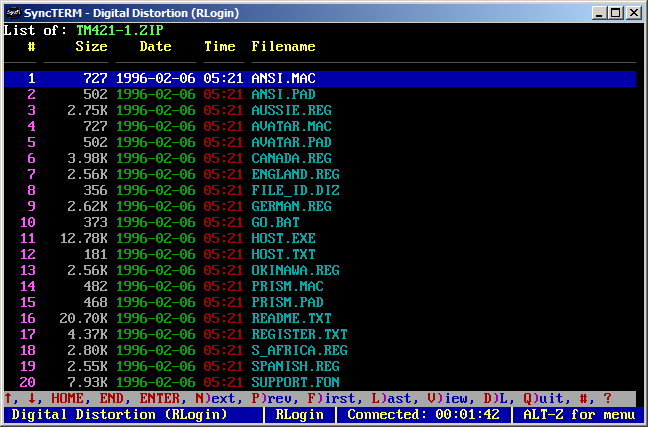Screen dimensions: 648x427
Task: Maximize the SyncTERM window
Action: [616, 12]
